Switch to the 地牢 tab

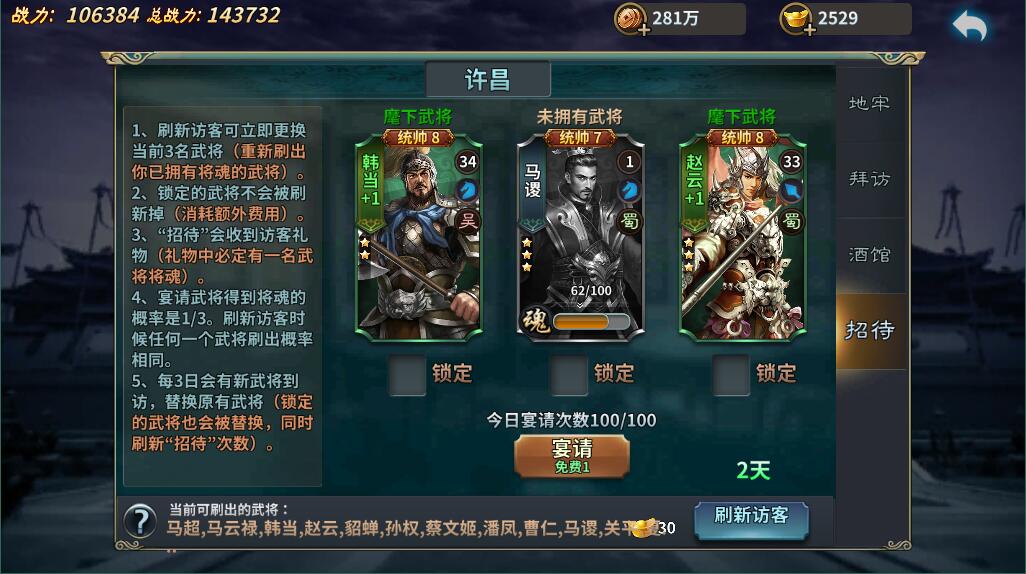coord(870,103)
